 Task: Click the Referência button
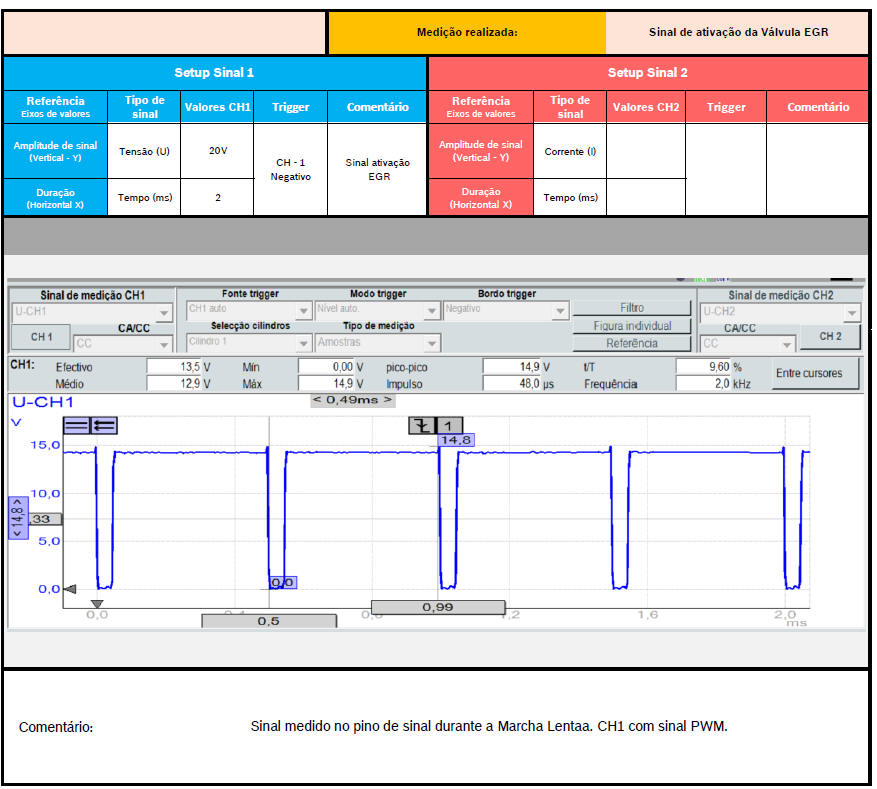coord(632,343)
